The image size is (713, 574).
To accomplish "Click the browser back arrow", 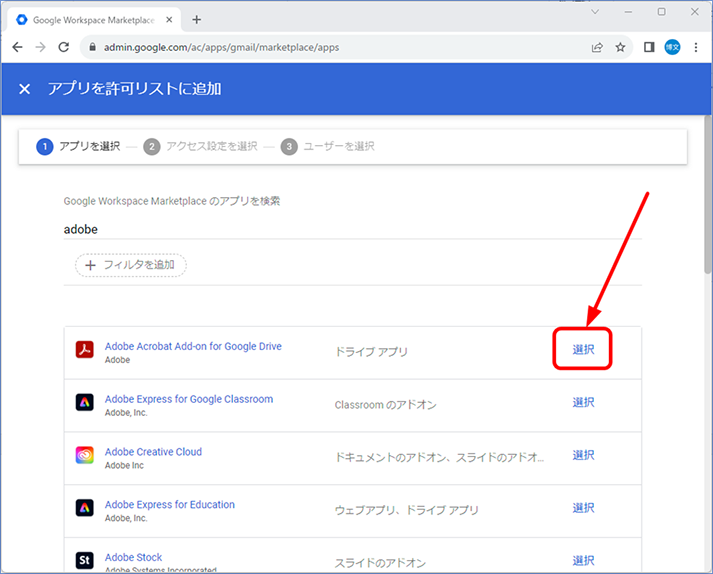I will click(17, 47).
